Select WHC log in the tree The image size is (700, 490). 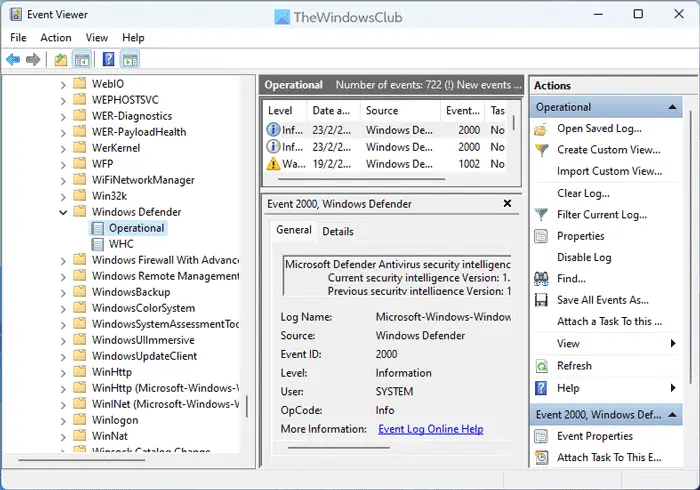(121, 244)
